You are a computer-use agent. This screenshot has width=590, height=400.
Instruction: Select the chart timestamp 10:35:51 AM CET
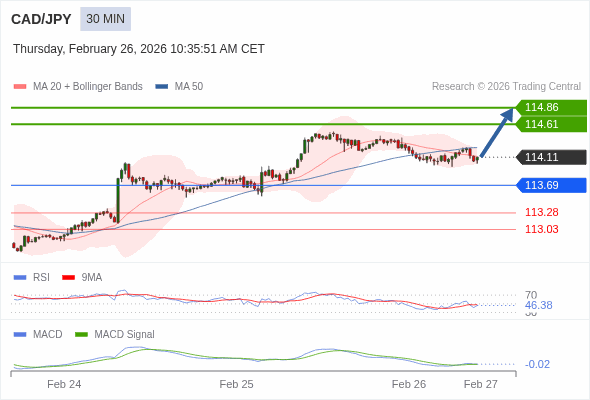217,49
